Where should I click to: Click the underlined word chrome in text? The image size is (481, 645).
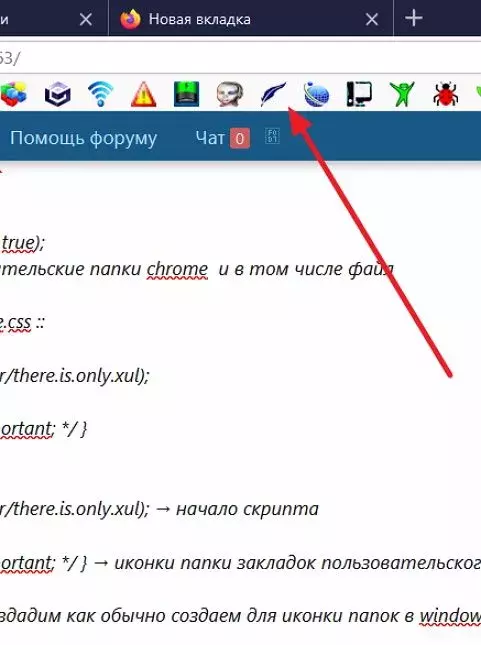[177, 269]
